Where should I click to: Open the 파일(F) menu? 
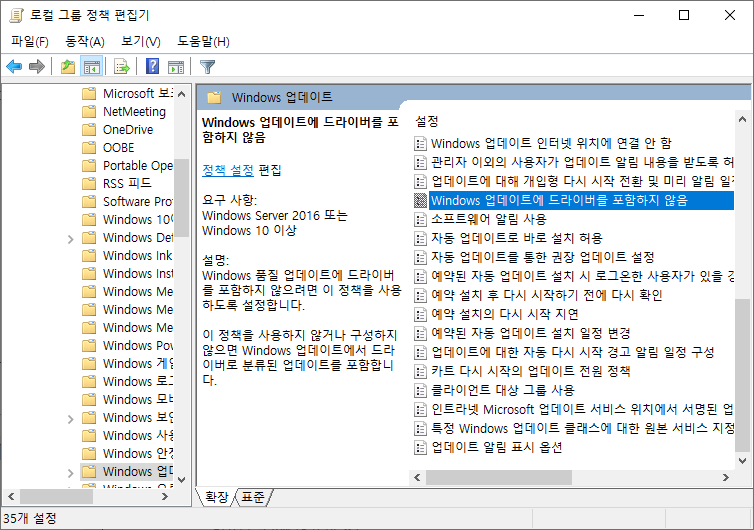point(30,41)
